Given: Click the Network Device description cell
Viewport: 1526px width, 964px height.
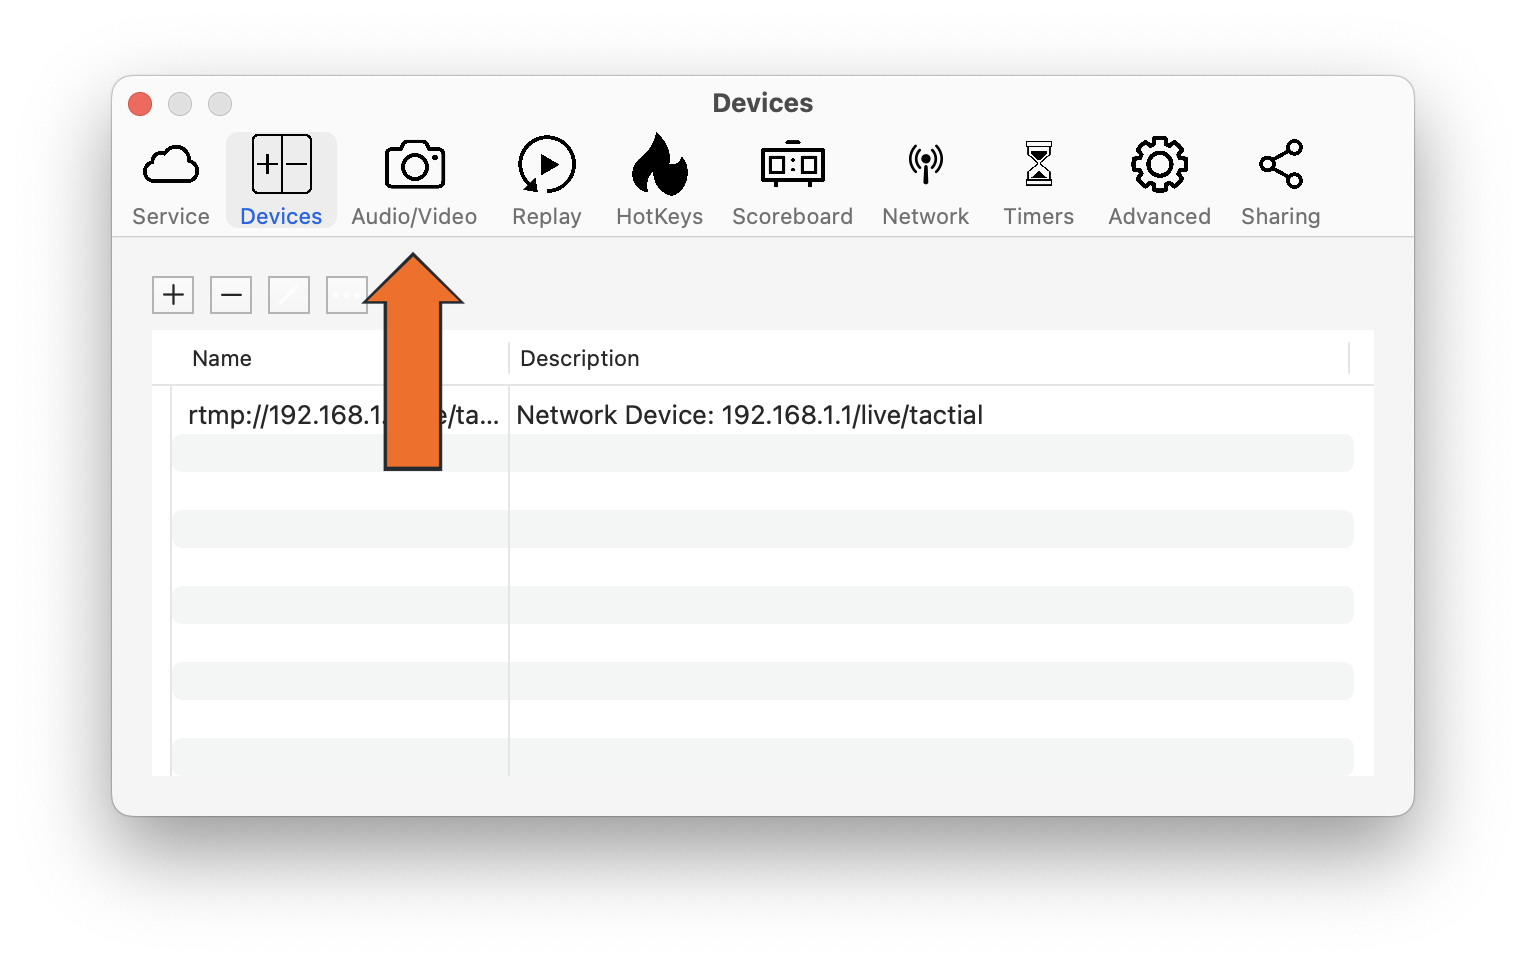Looking at the screenshot, I should tap(748, 414).
